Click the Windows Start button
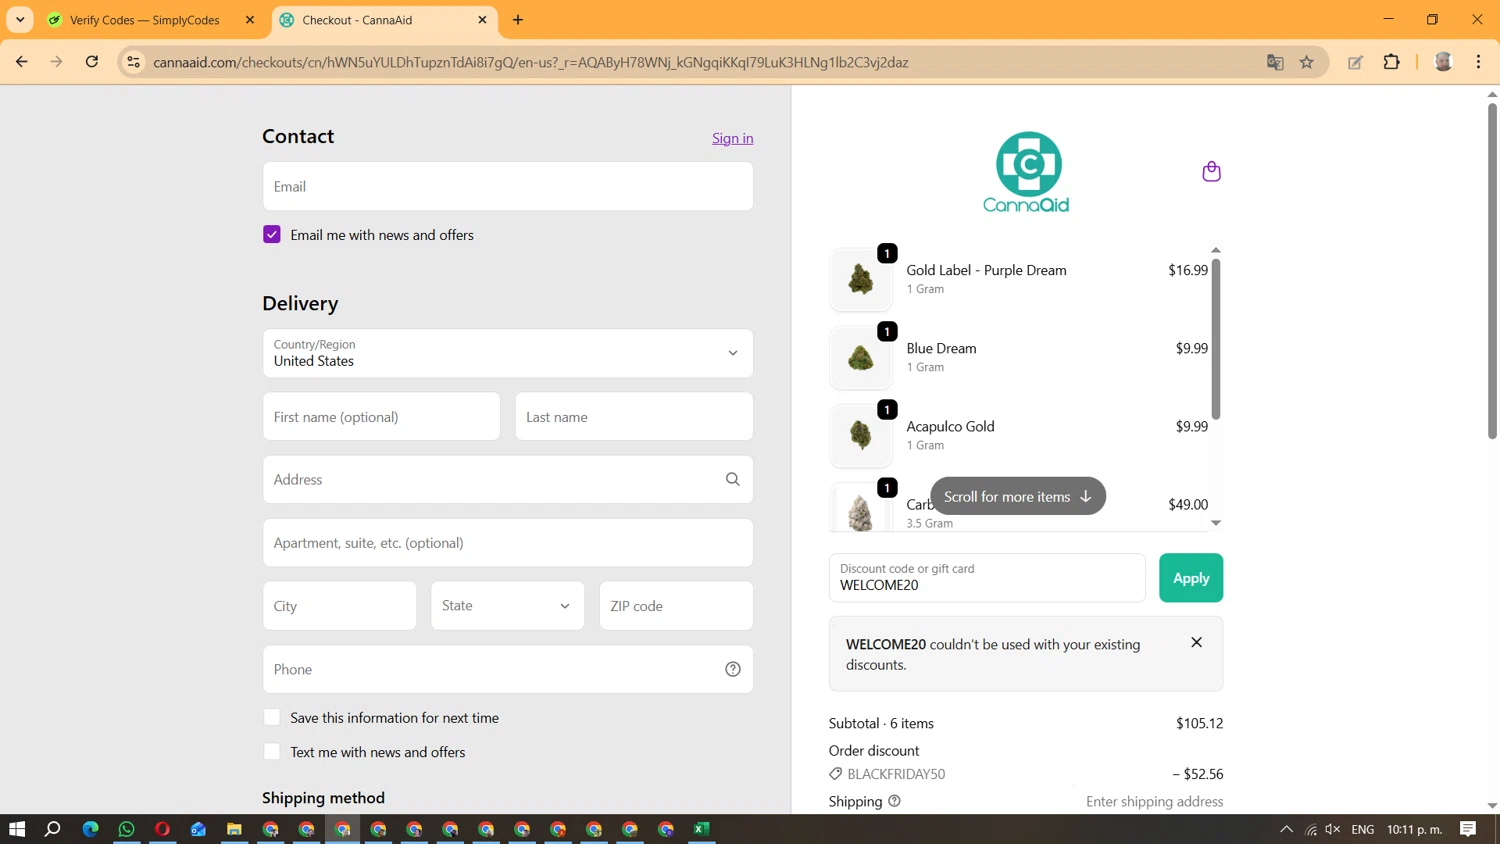Viewport: 1500px width, 844px height. pyautogui.click(x=17, y=829)
